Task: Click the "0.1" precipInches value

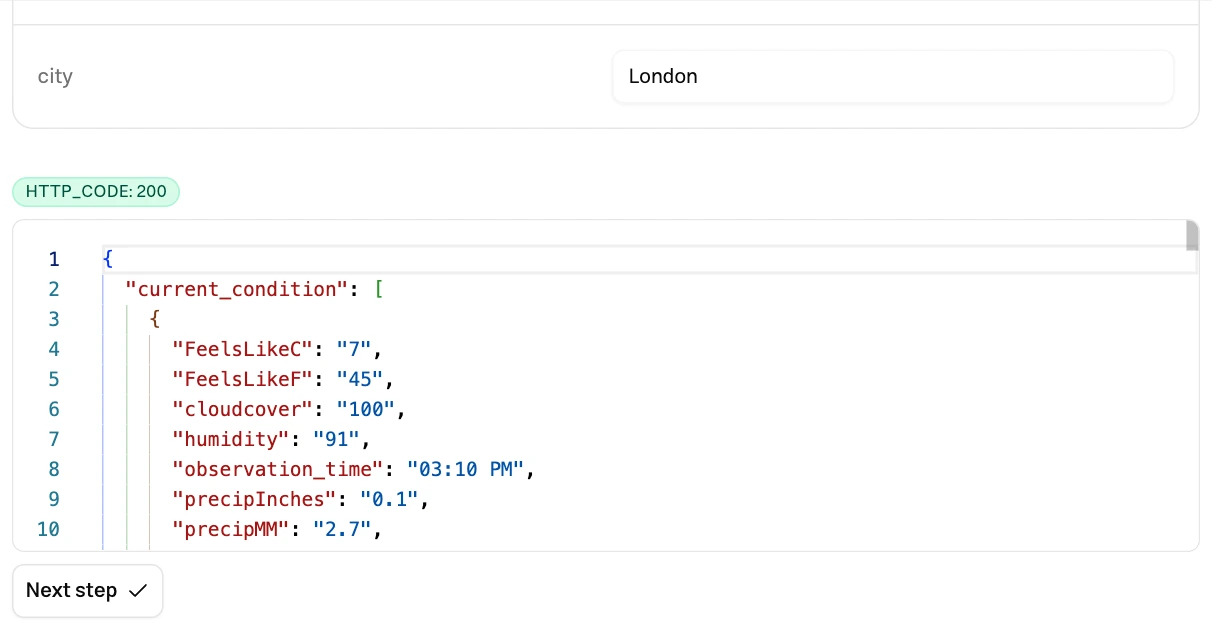Action: pos(390,500)
